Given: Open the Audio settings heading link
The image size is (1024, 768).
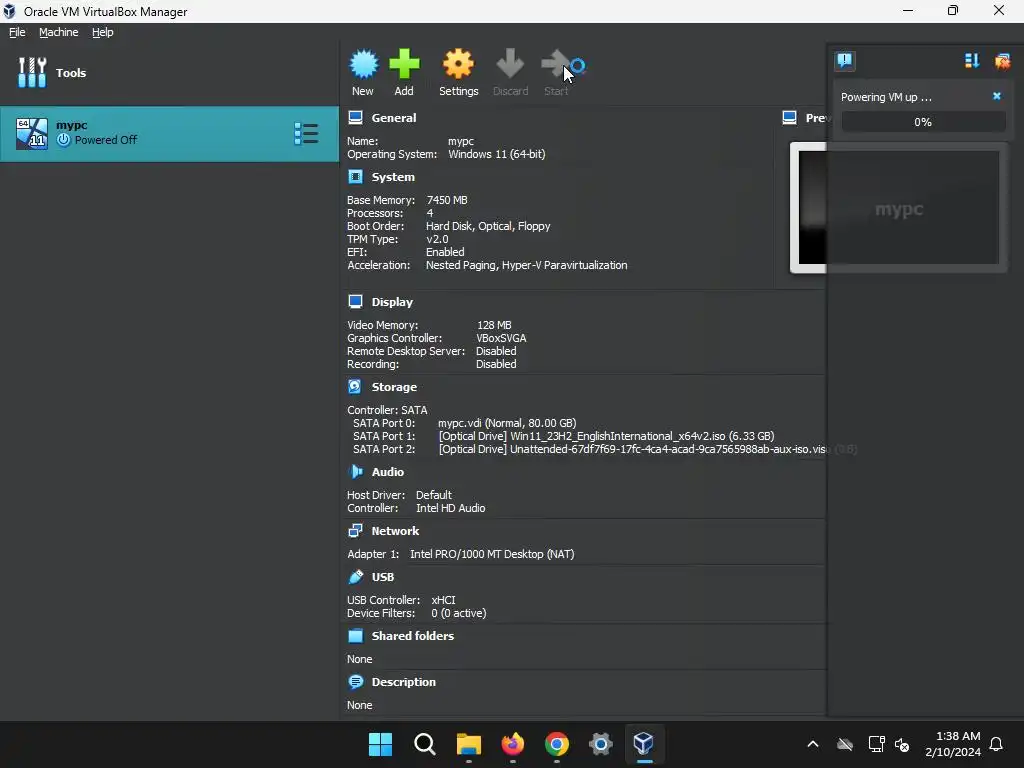Looking at the screenshot, I should pos(388,472).
